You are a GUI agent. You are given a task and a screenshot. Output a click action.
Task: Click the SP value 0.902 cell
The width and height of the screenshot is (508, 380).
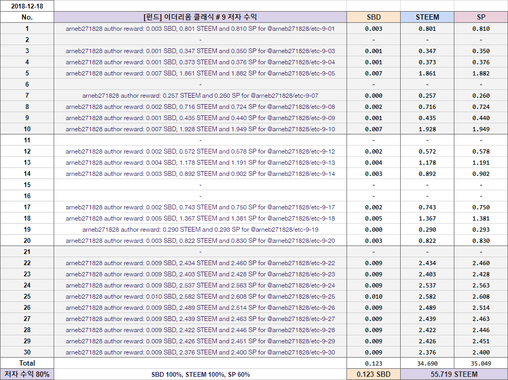pyautogui.click(x=481, y=174)
